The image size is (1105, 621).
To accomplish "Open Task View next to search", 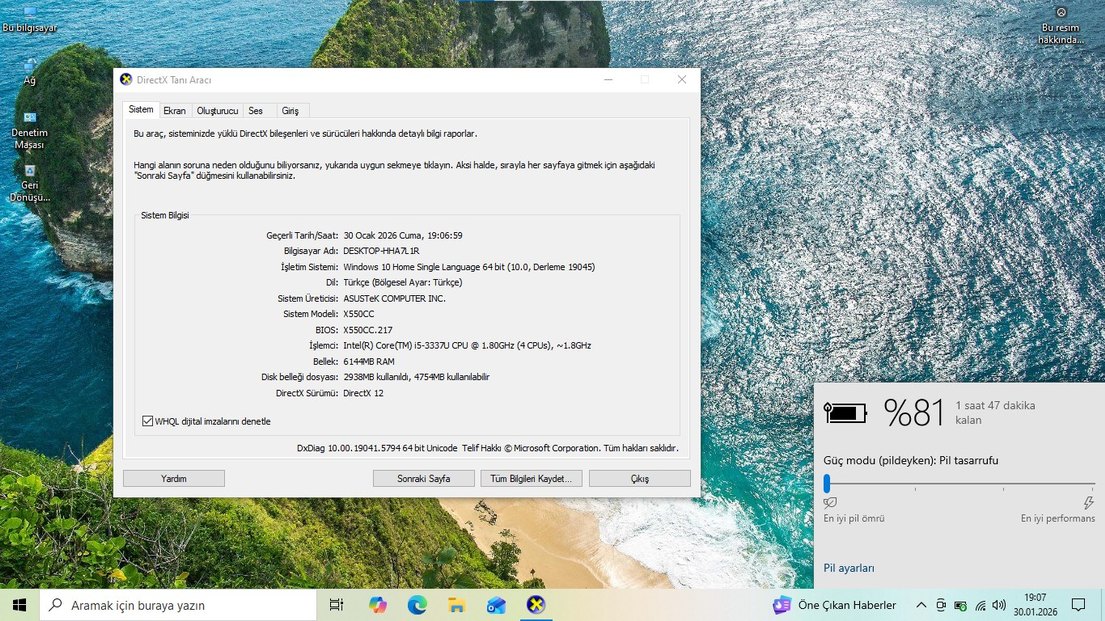I will [x=335, y=604].
